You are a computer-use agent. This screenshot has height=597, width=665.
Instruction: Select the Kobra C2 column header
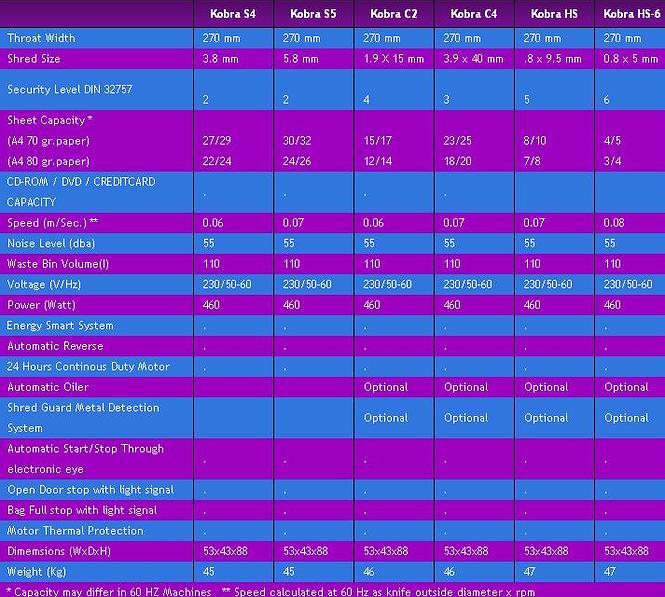(393, 14)
